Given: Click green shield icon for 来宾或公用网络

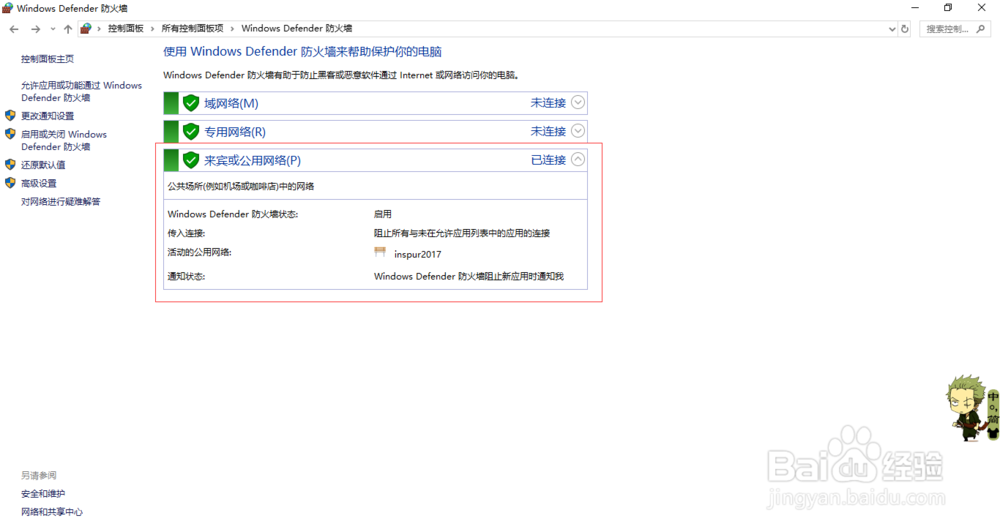Looking at the screenshot, I should click(191, 160).
